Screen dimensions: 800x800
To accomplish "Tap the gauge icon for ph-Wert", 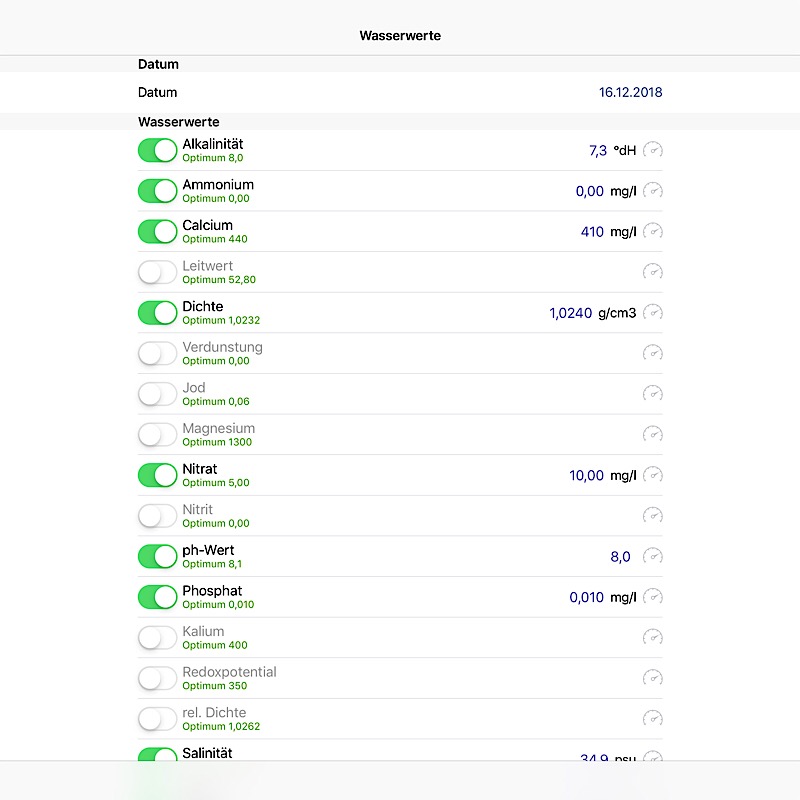I will [x=653, y=556].
